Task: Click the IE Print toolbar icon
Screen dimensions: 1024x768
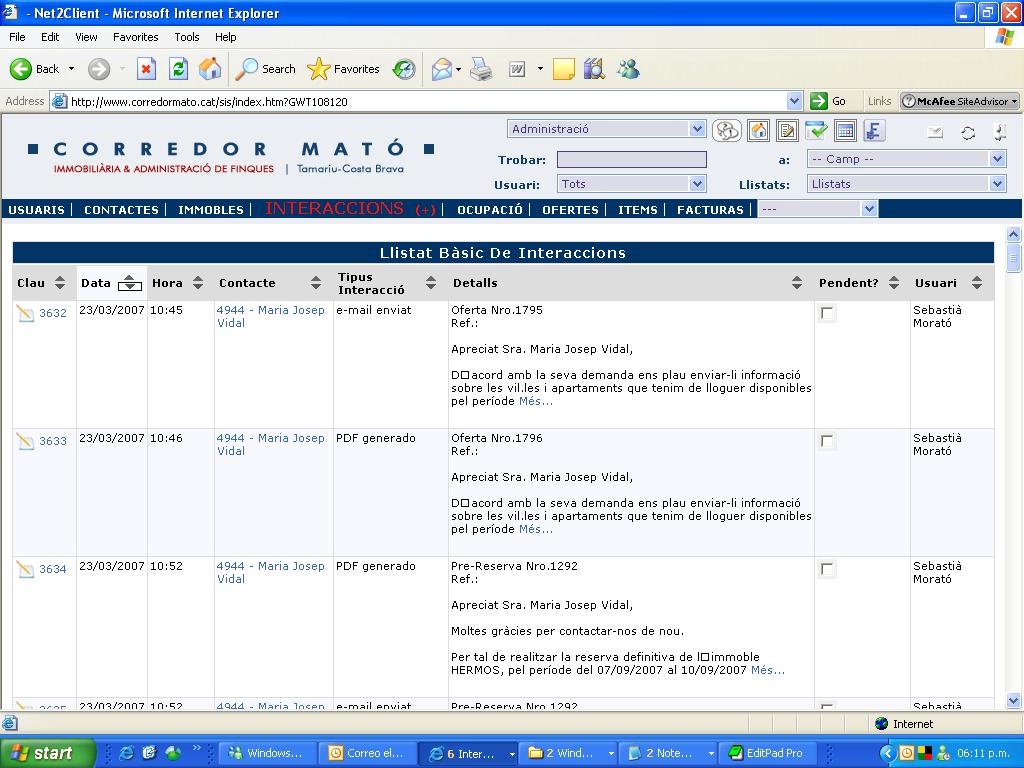Action: tap(482, 69)
